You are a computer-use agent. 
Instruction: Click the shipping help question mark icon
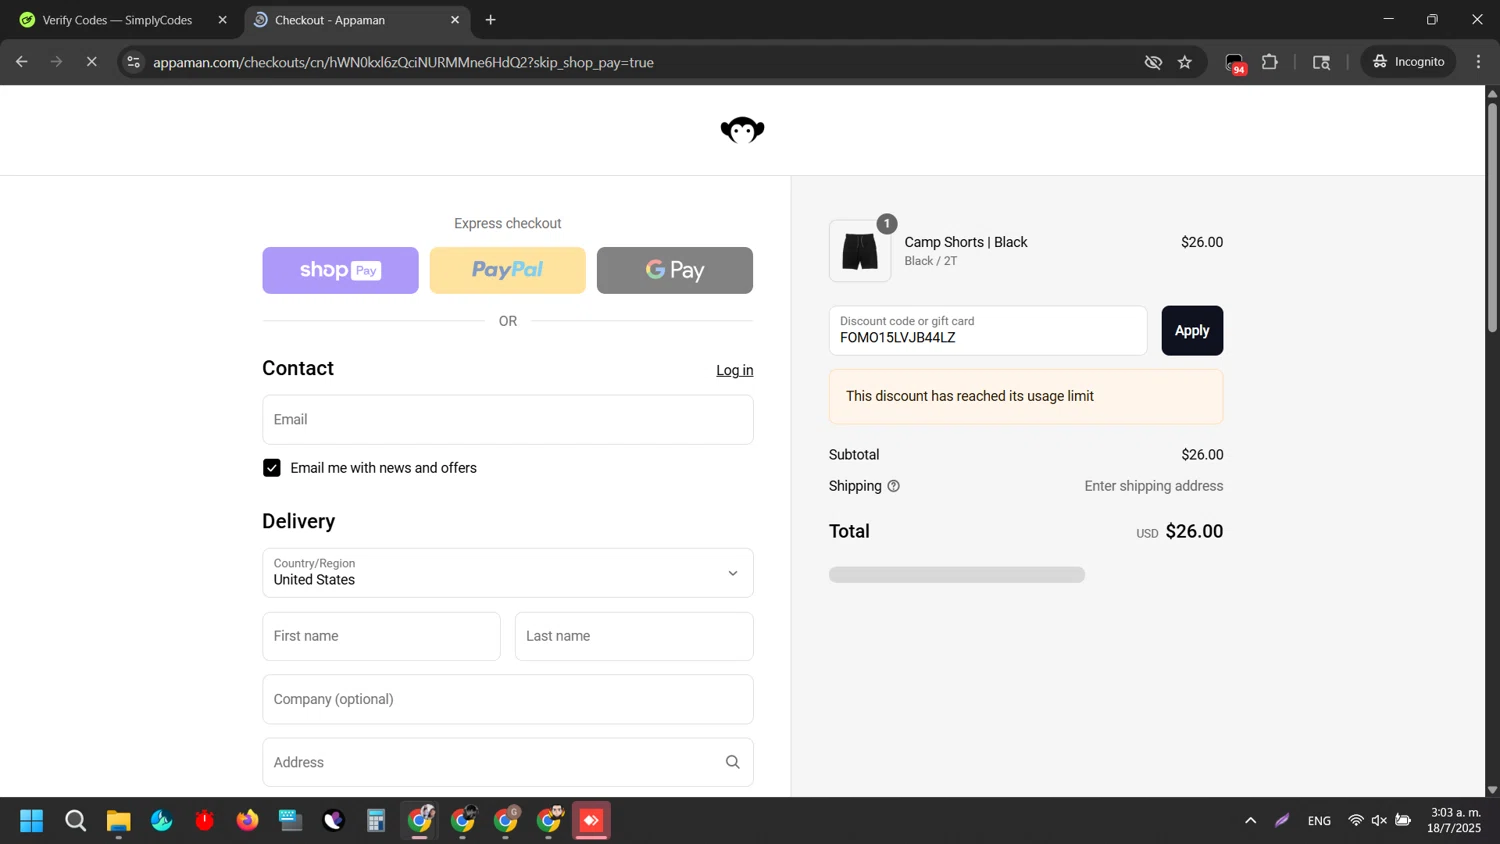[x=893, y=486]
